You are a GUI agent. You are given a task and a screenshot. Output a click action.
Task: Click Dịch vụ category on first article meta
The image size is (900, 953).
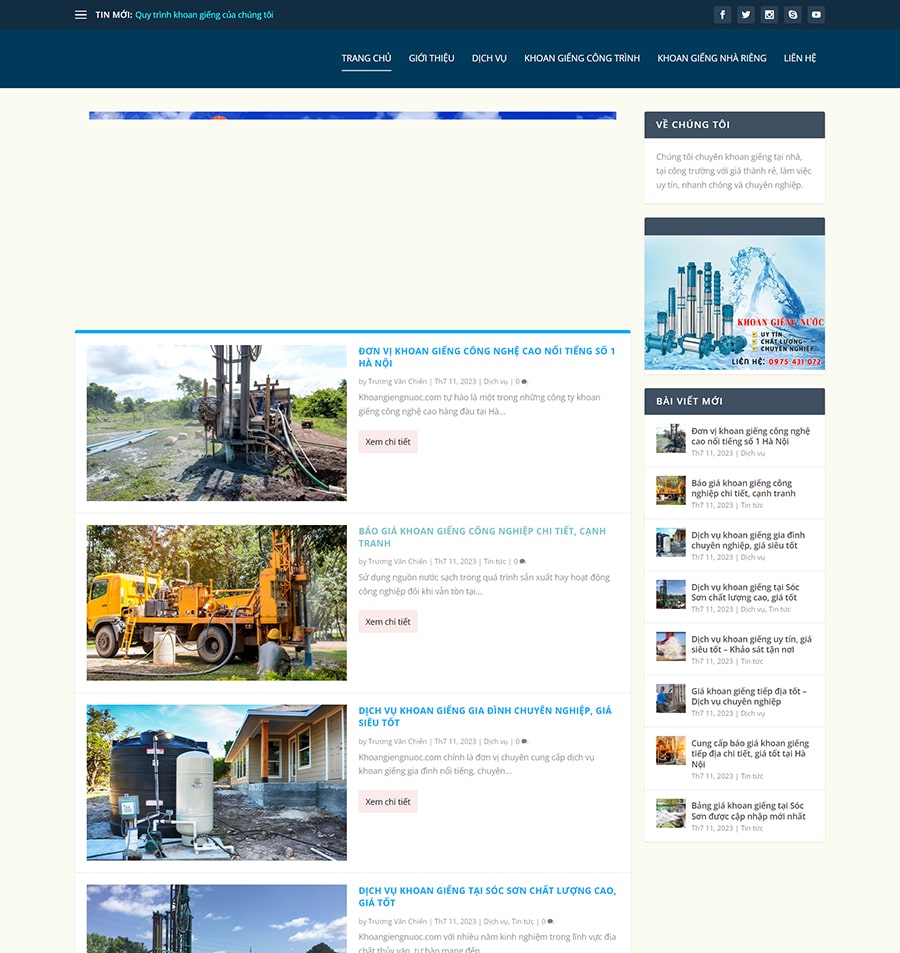496,382
